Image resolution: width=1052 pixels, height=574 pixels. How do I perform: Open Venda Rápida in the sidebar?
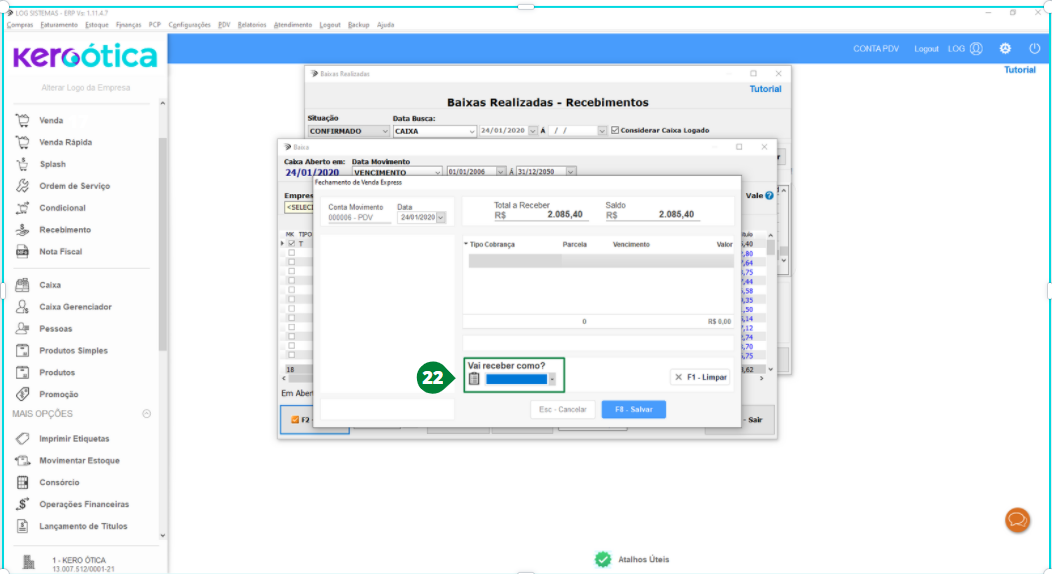click(65, 142)
